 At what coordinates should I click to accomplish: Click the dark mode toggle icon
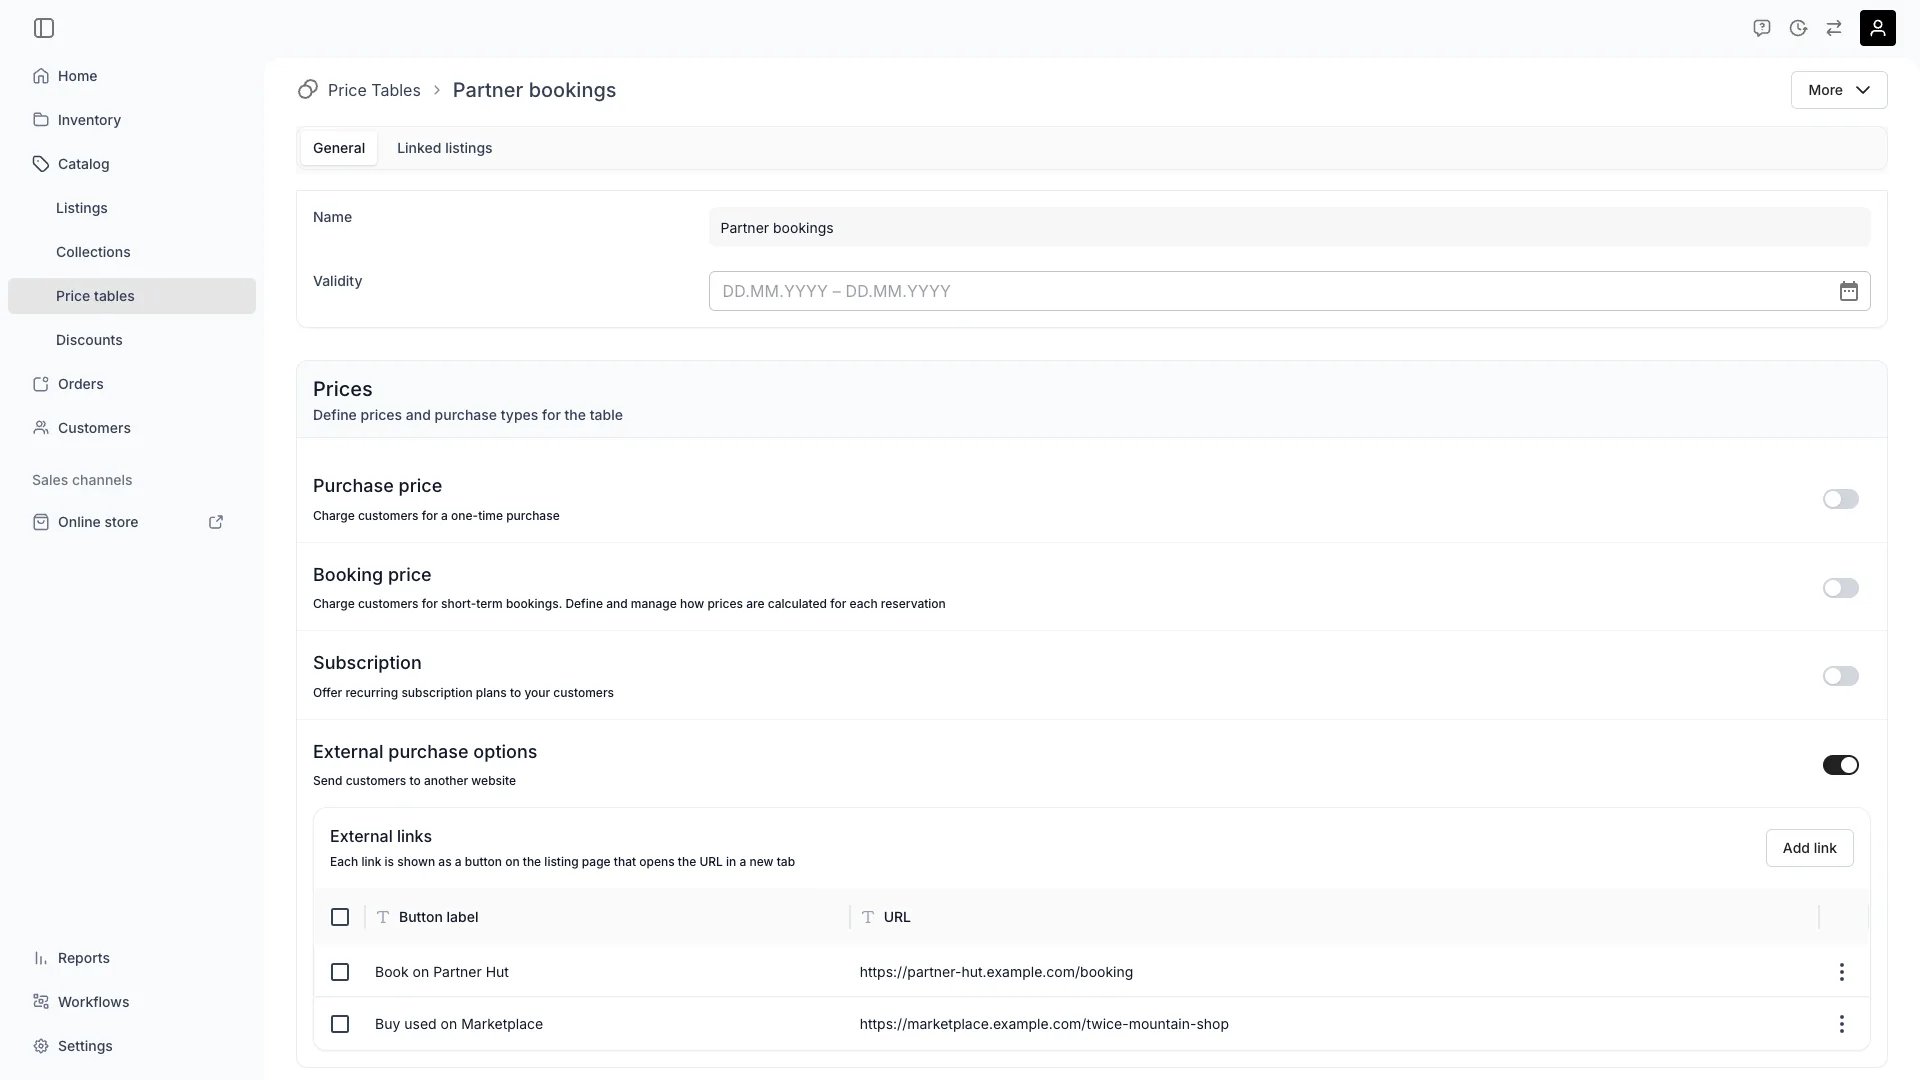[x=1798, y=28]
